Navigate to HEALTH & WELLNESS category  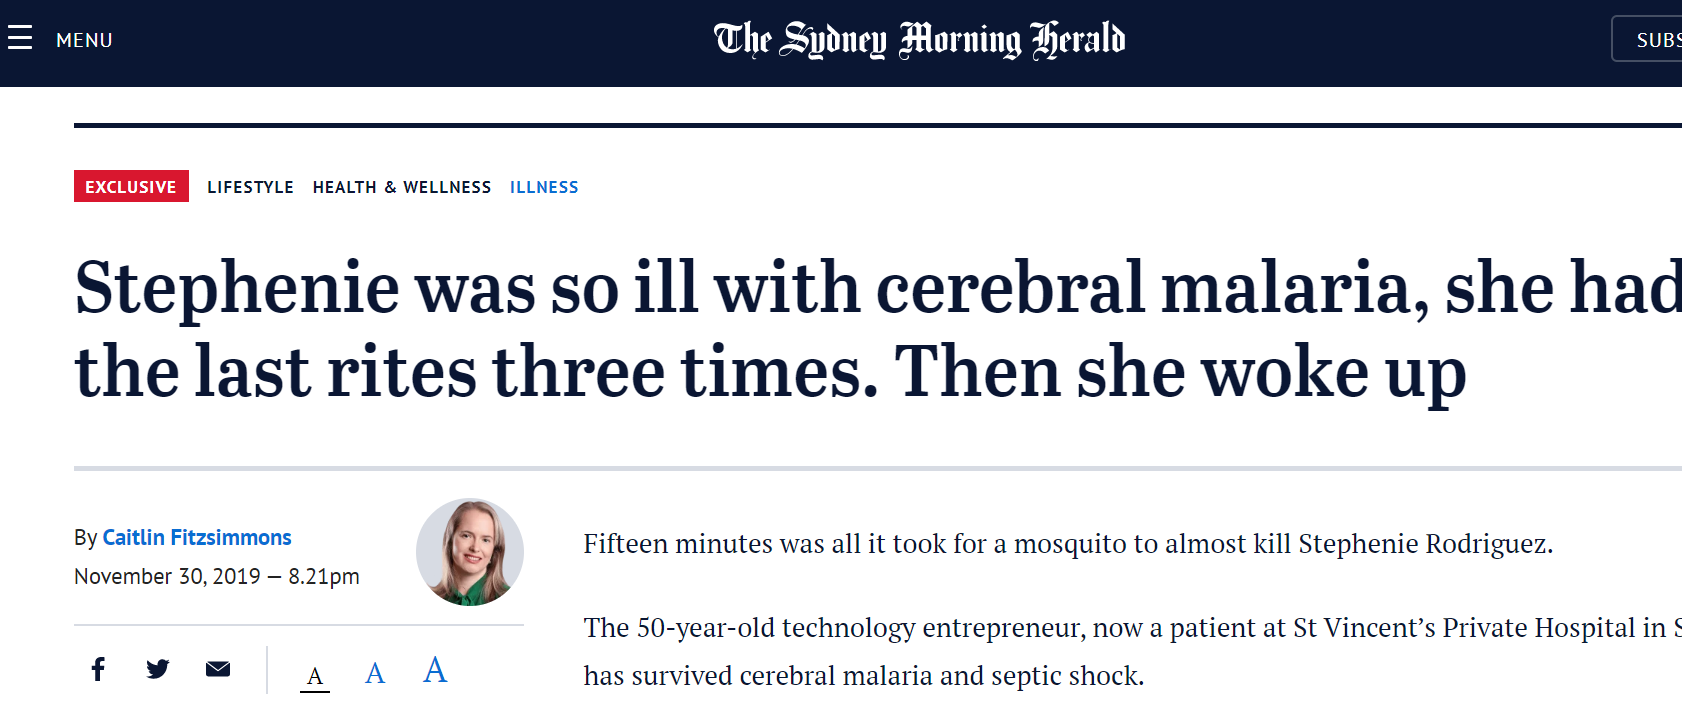[401, 187]
